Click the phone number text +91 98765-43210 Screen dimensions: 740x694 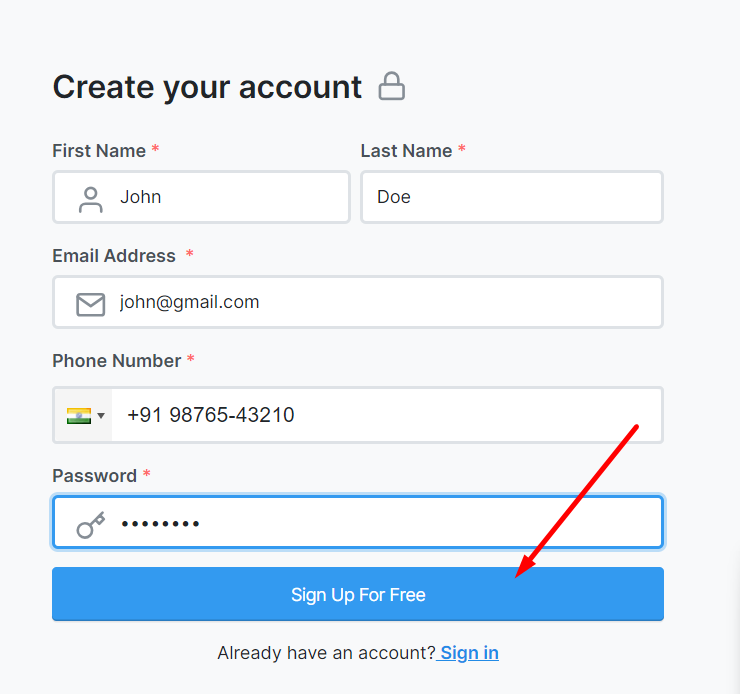click(211, 415)
